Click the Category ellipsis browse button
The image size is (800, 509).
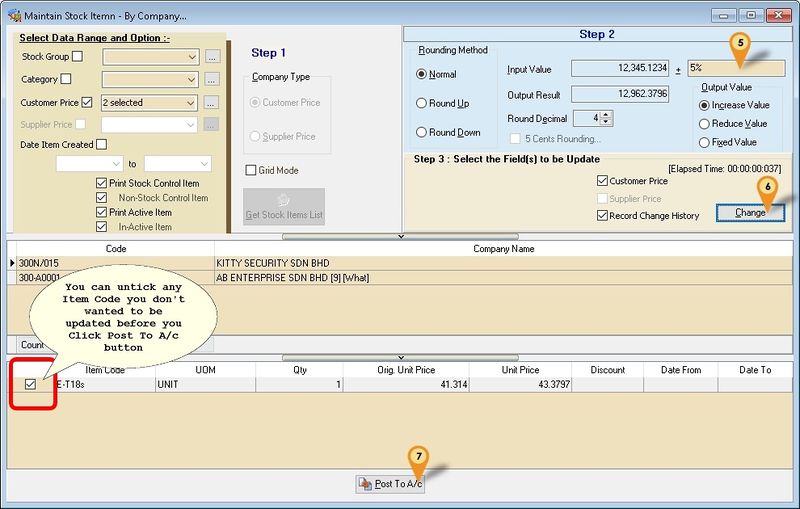(211, 80)
